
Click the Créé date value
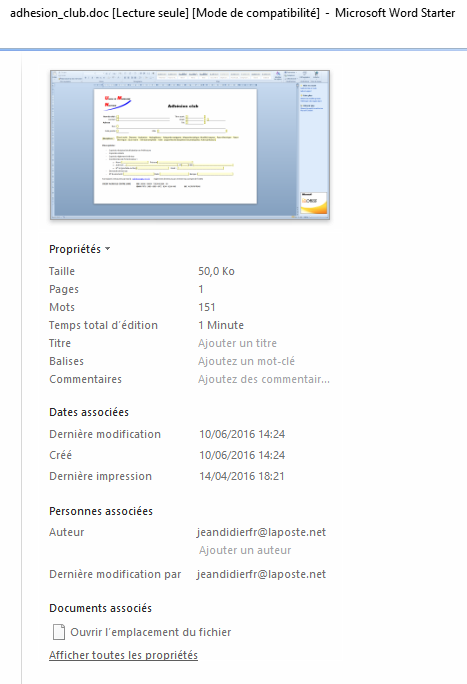point(242,455)
